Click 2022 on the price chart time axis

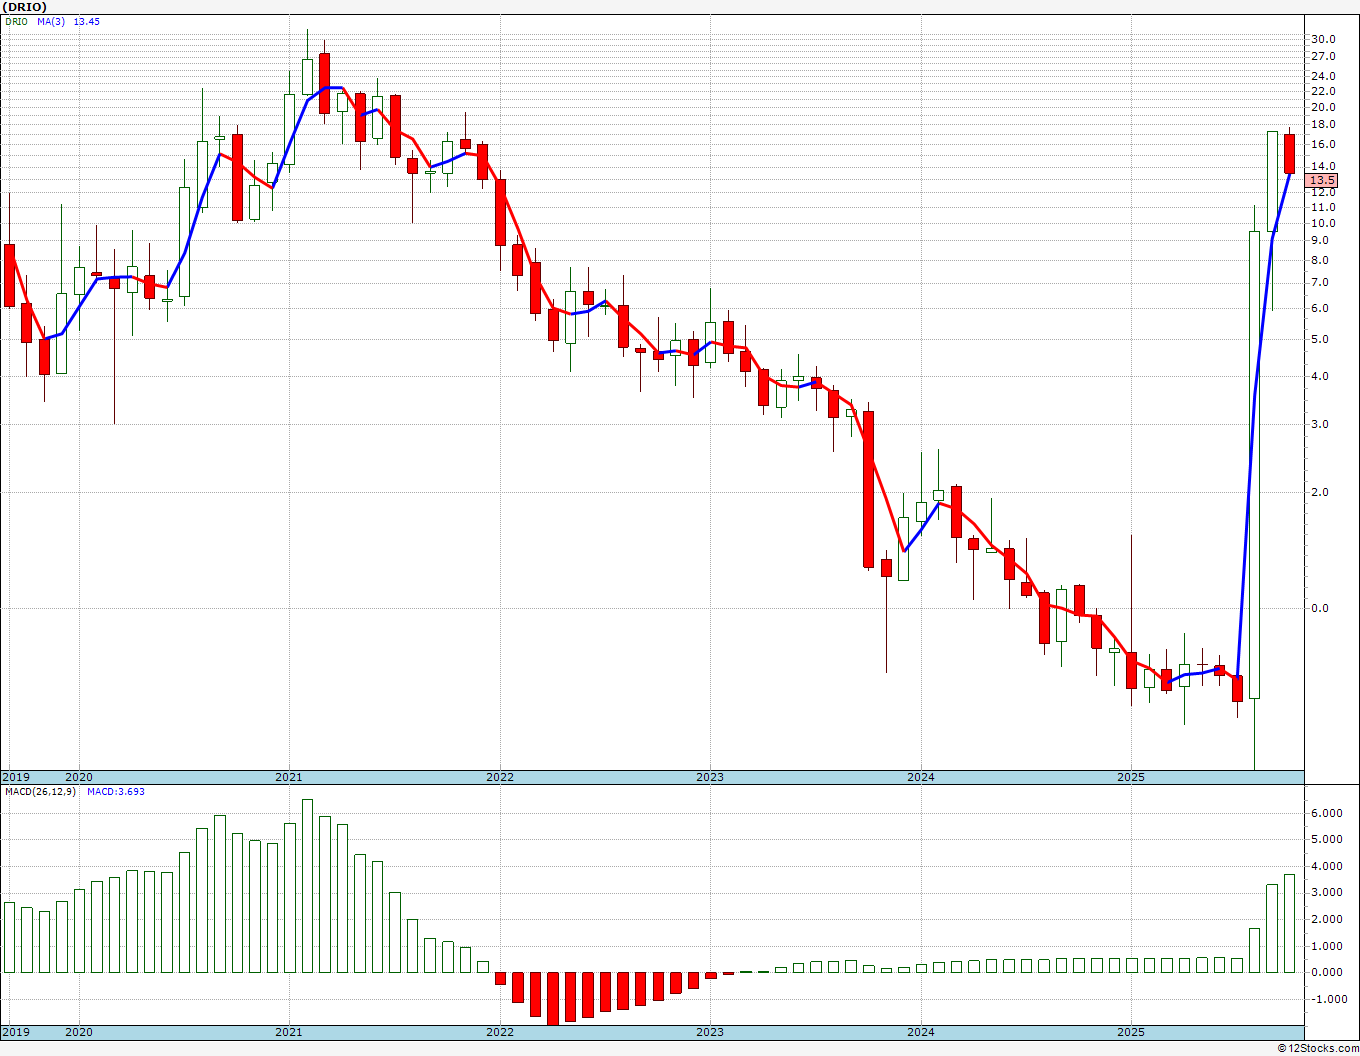tap(500, 777)
